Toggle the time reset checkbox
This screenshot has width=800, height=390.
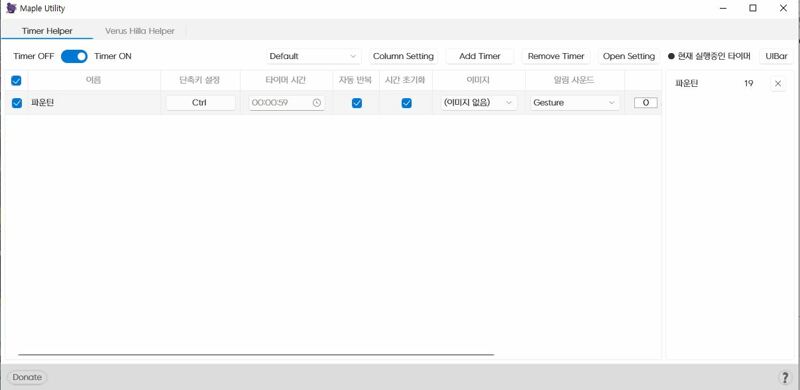(x=407, y=103)
